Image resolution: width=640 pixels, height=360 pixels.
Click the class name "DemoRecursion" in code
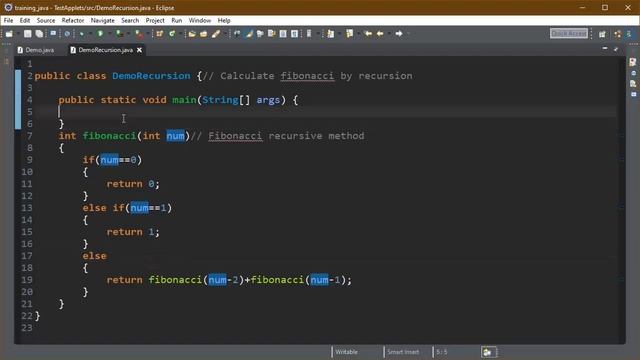click(151, 76)
